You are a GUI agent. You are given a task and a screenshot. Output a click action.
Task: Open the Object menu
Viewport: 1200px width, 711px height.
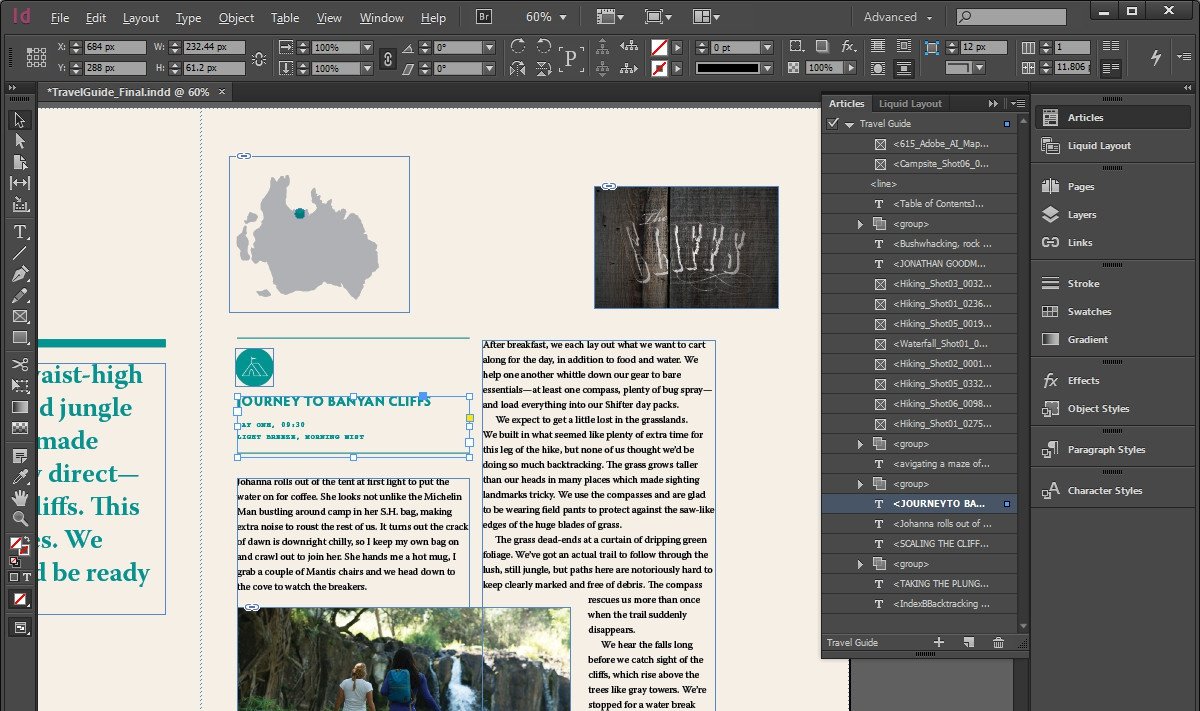[236, 18]
